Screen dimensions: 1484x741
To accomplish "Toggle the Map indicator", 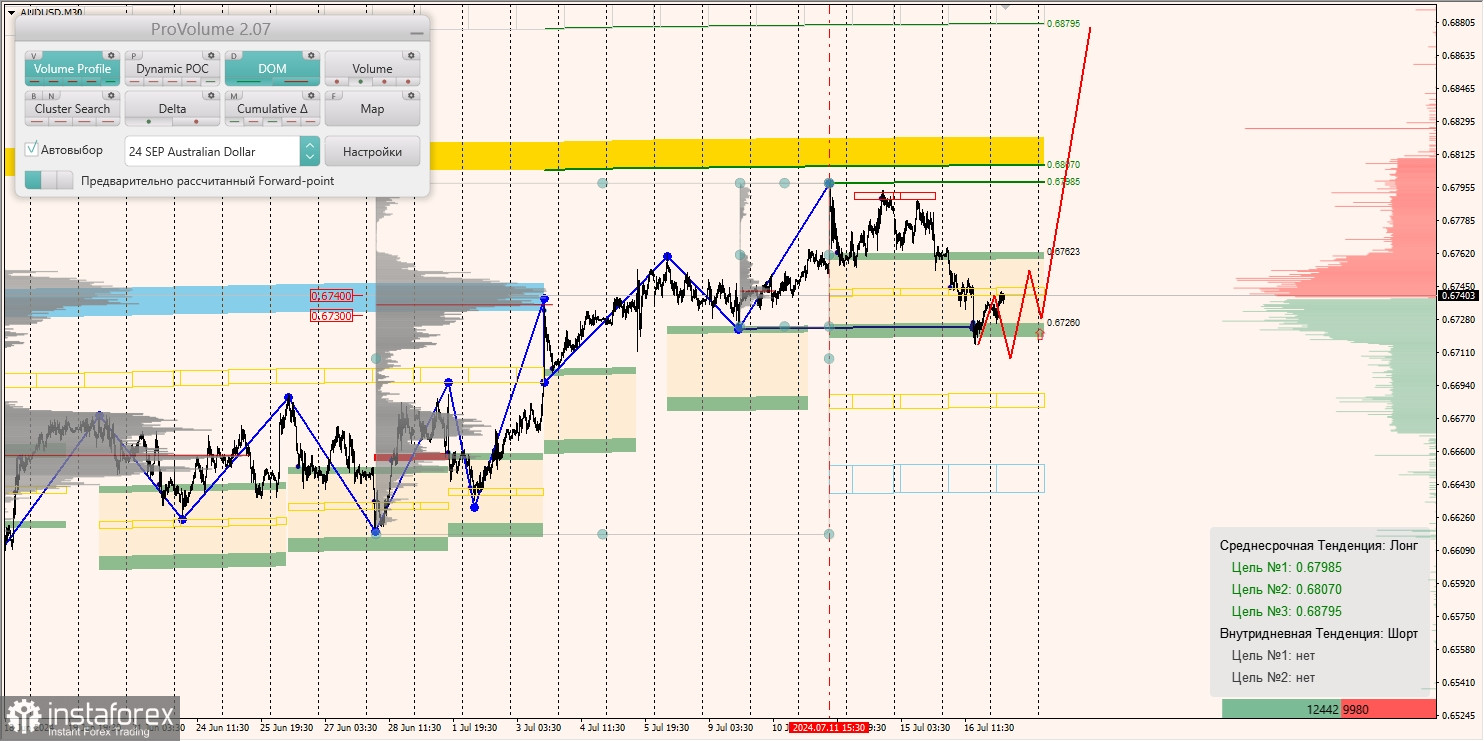I will pyautogui.click(x=373, y=108).
